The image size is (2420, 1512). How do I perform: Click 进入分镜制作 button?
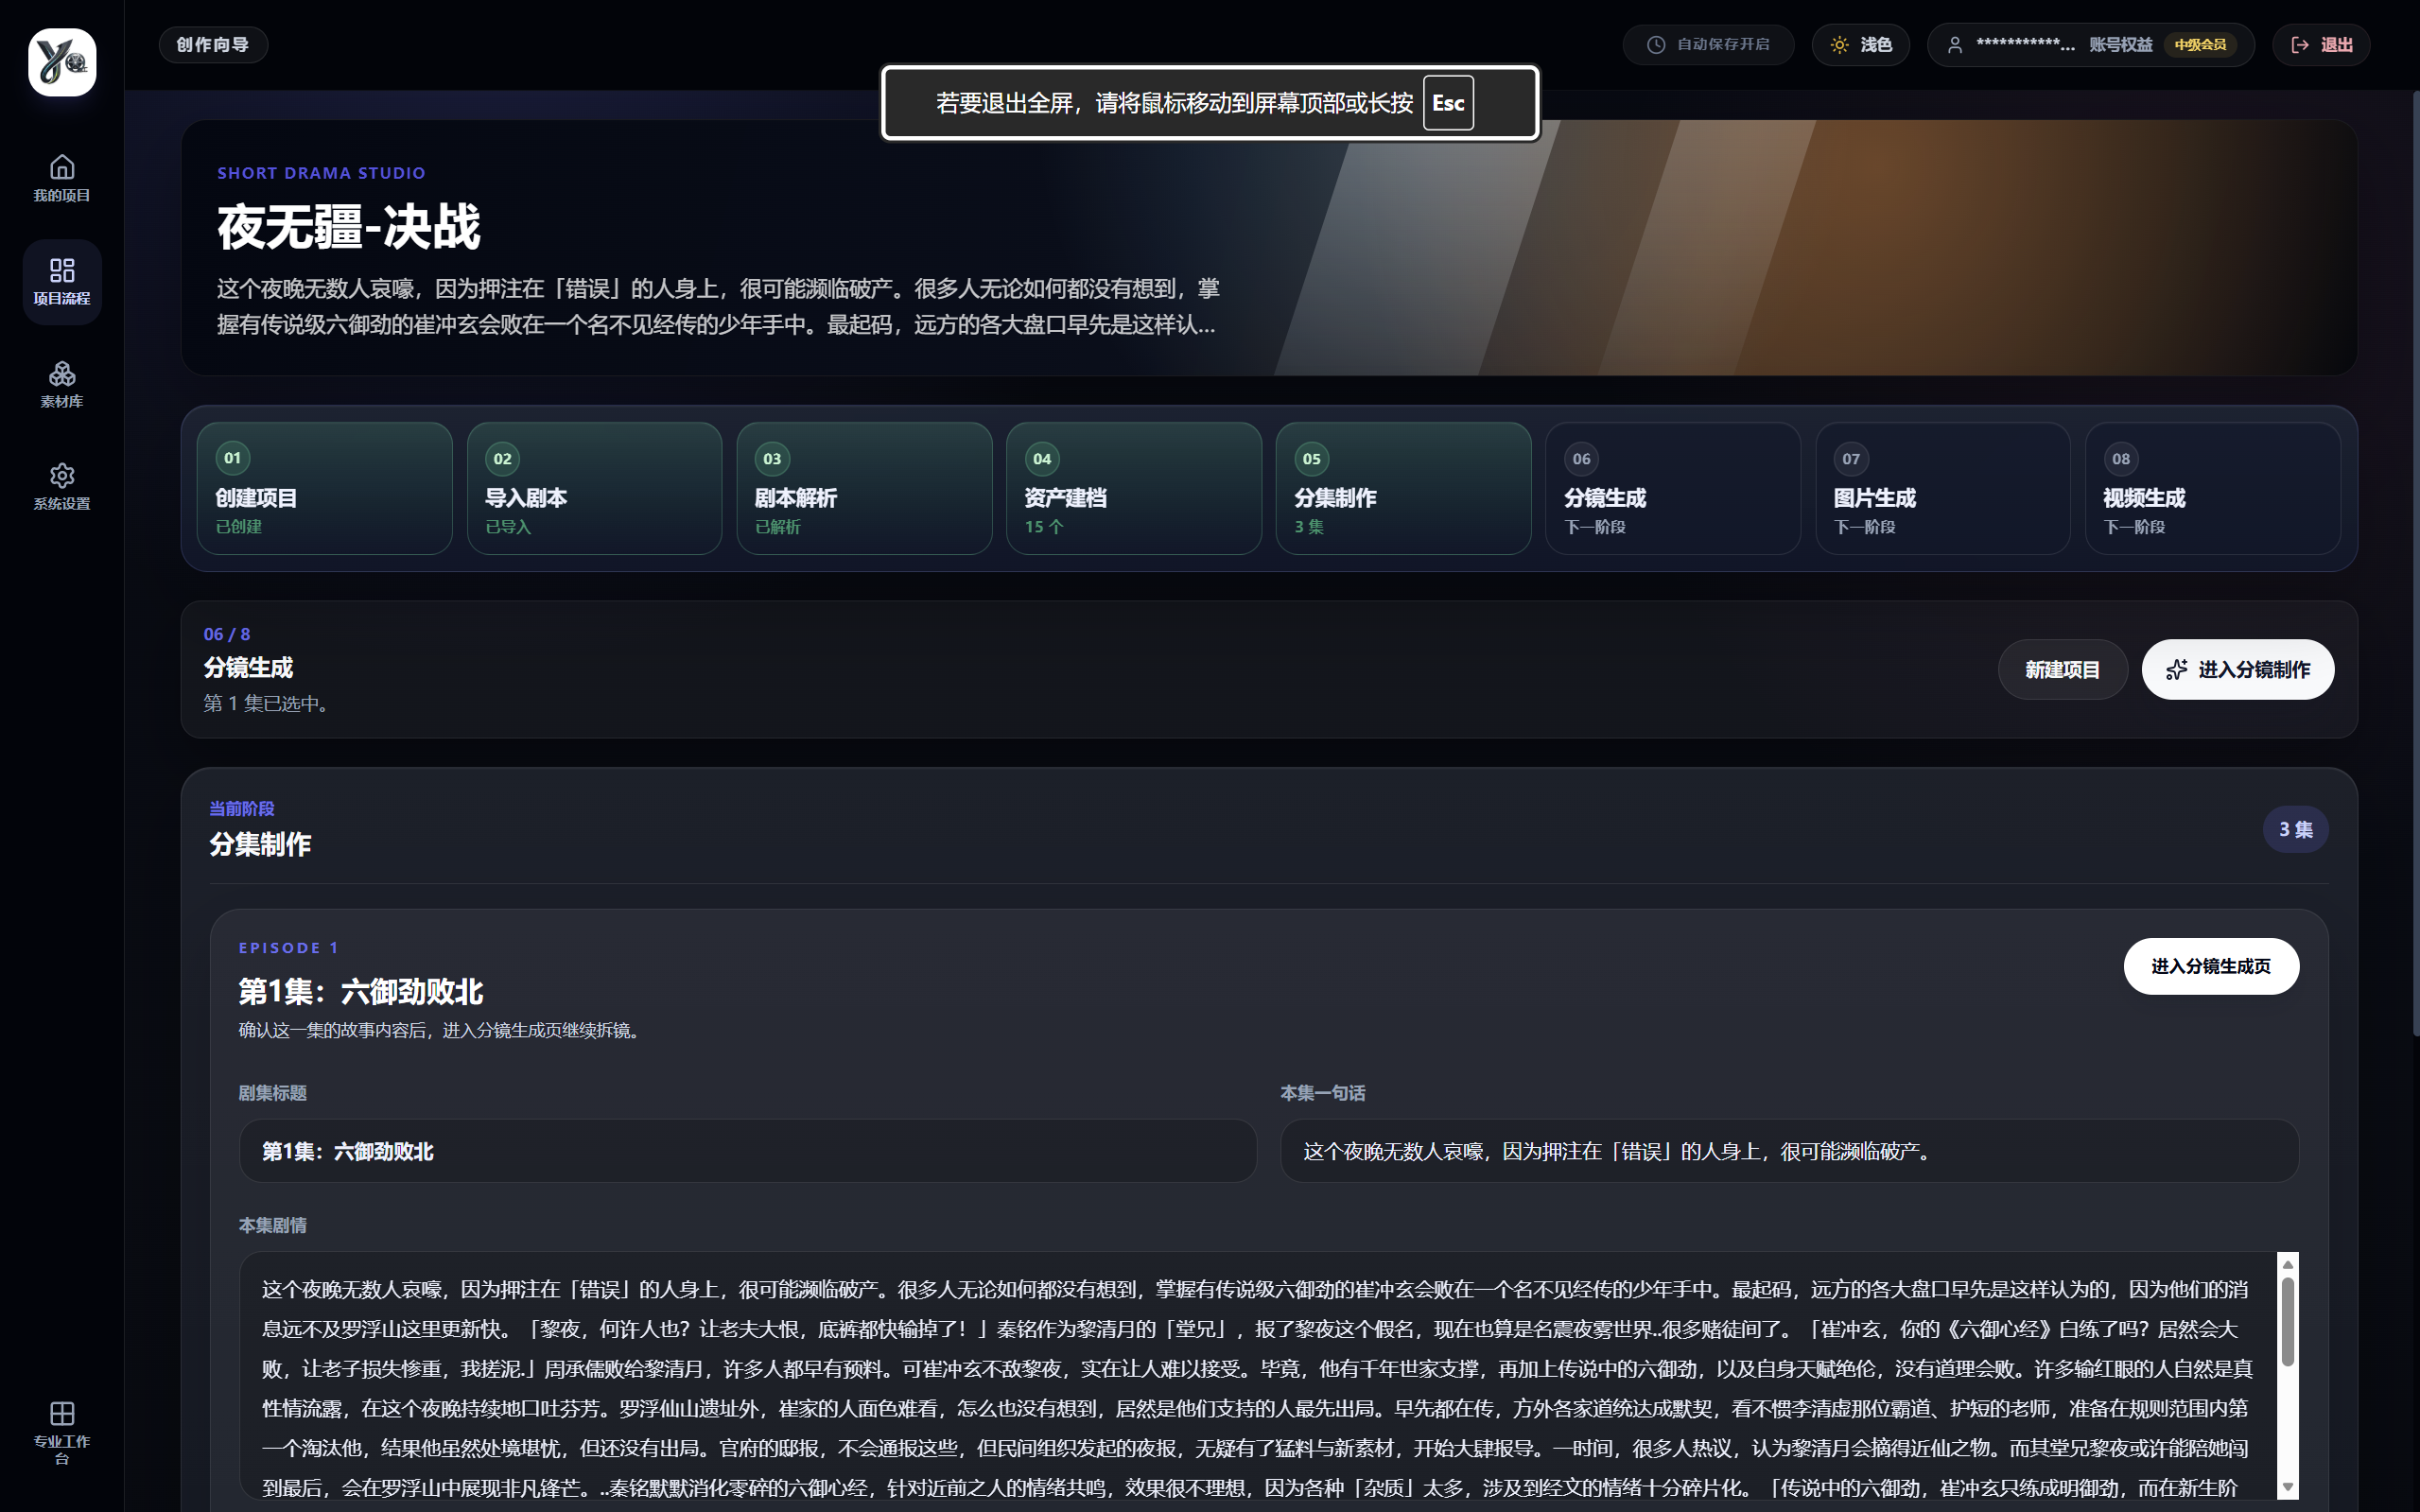[2238, 670]
